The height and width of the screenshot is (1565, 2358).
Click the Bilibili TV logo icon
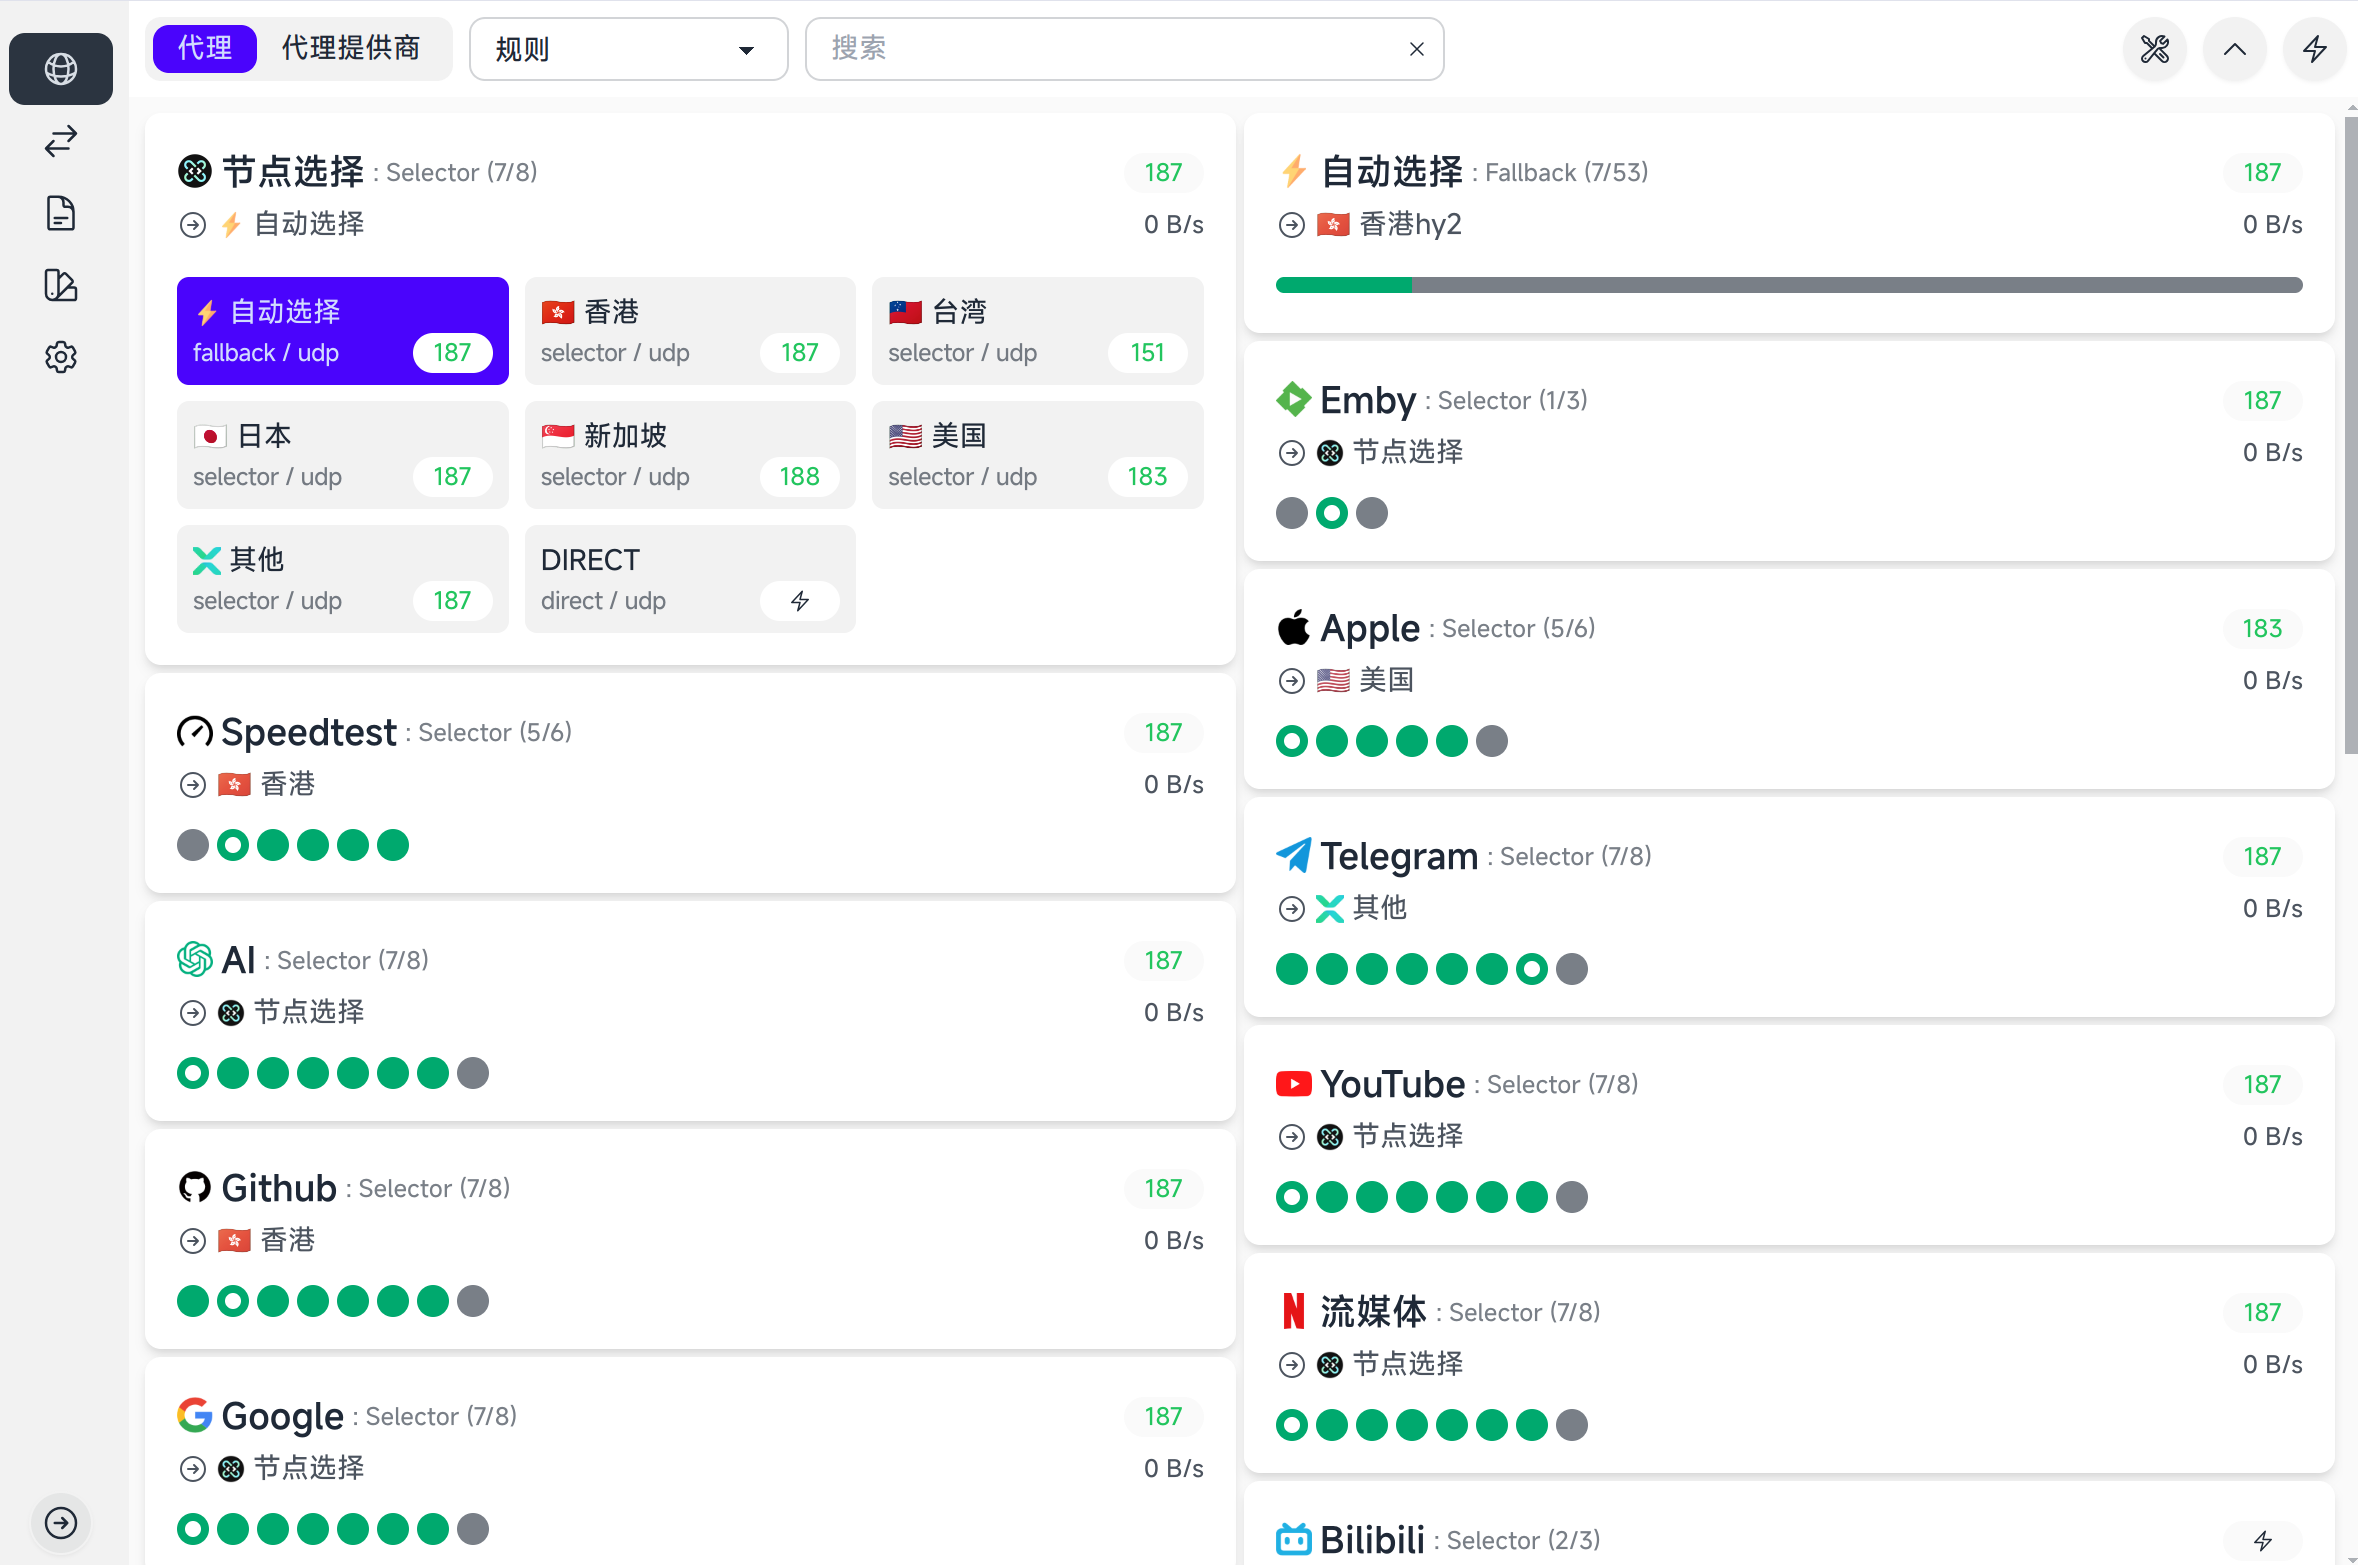pos(1294,1539)
